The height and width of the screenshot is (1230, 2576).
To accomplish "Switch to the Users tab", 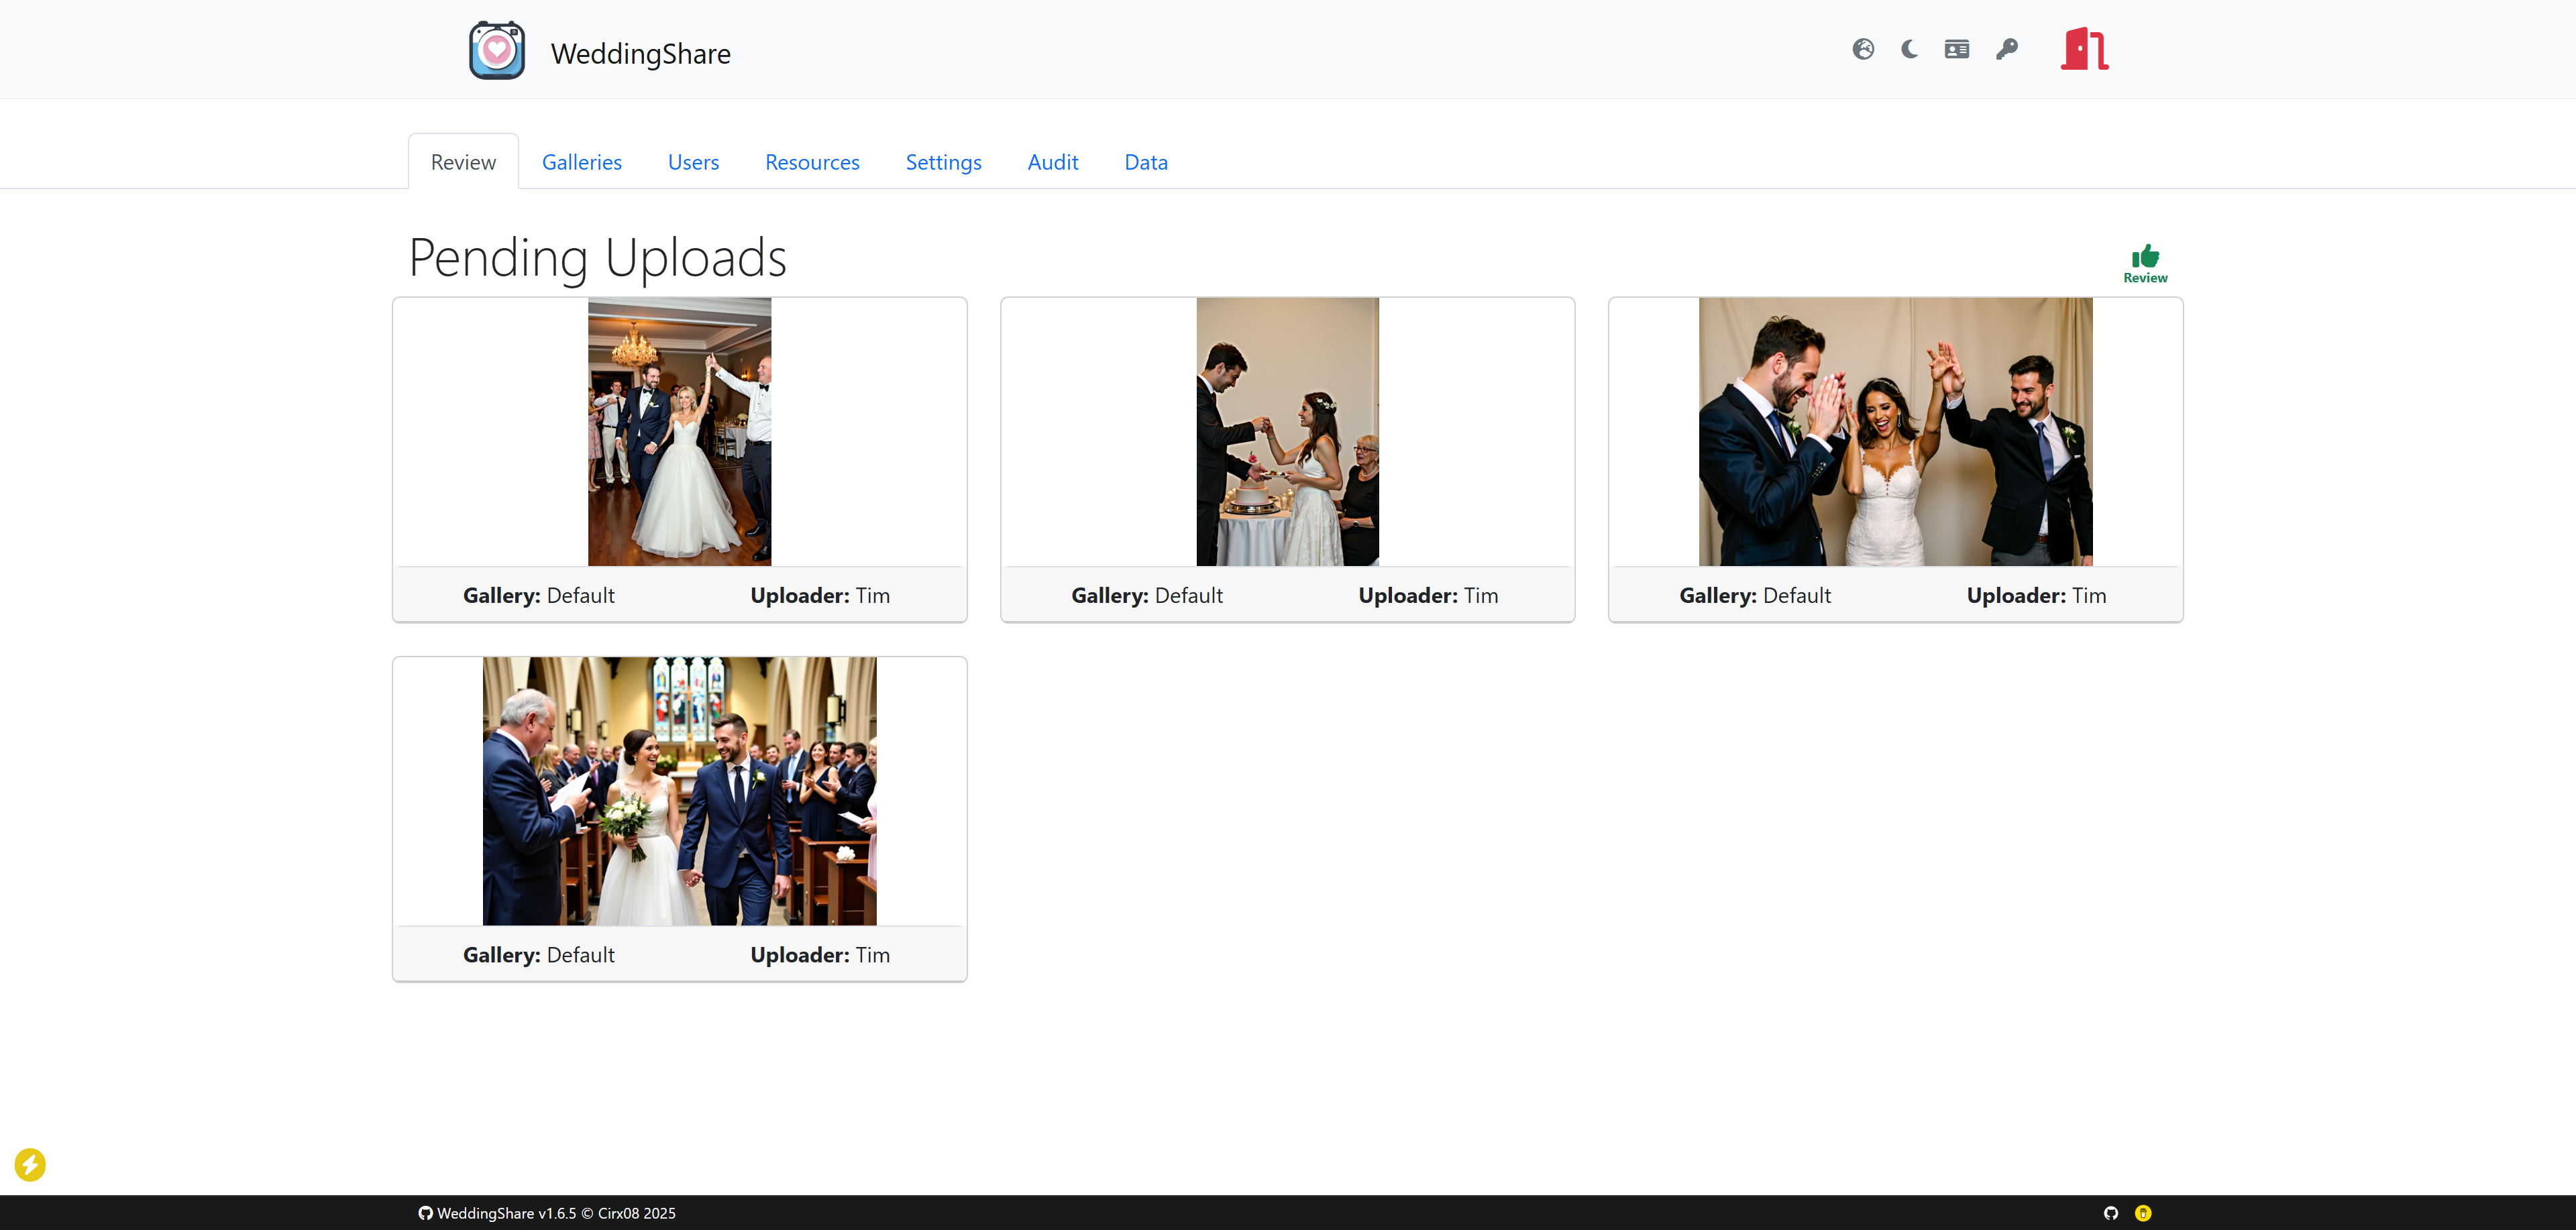I will click(x=693, y=162).
